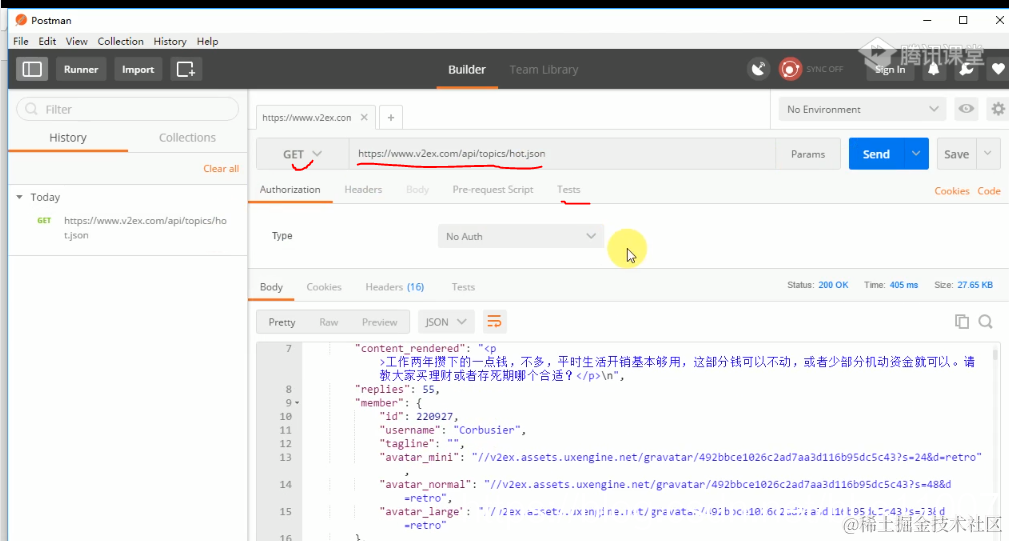
Task: Click the Save button
Action: point(956,154)
